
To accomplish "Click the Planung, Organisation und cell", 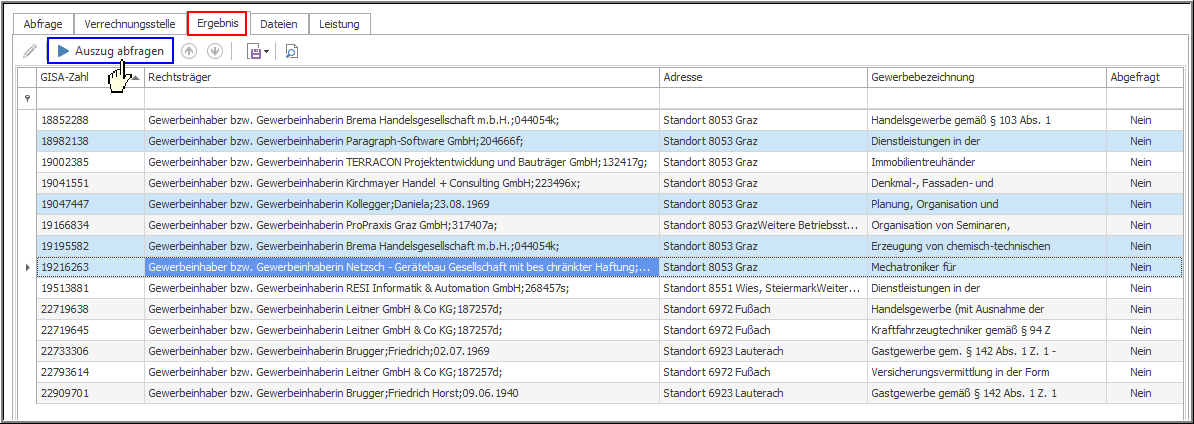I will click(x=986, y=204).
